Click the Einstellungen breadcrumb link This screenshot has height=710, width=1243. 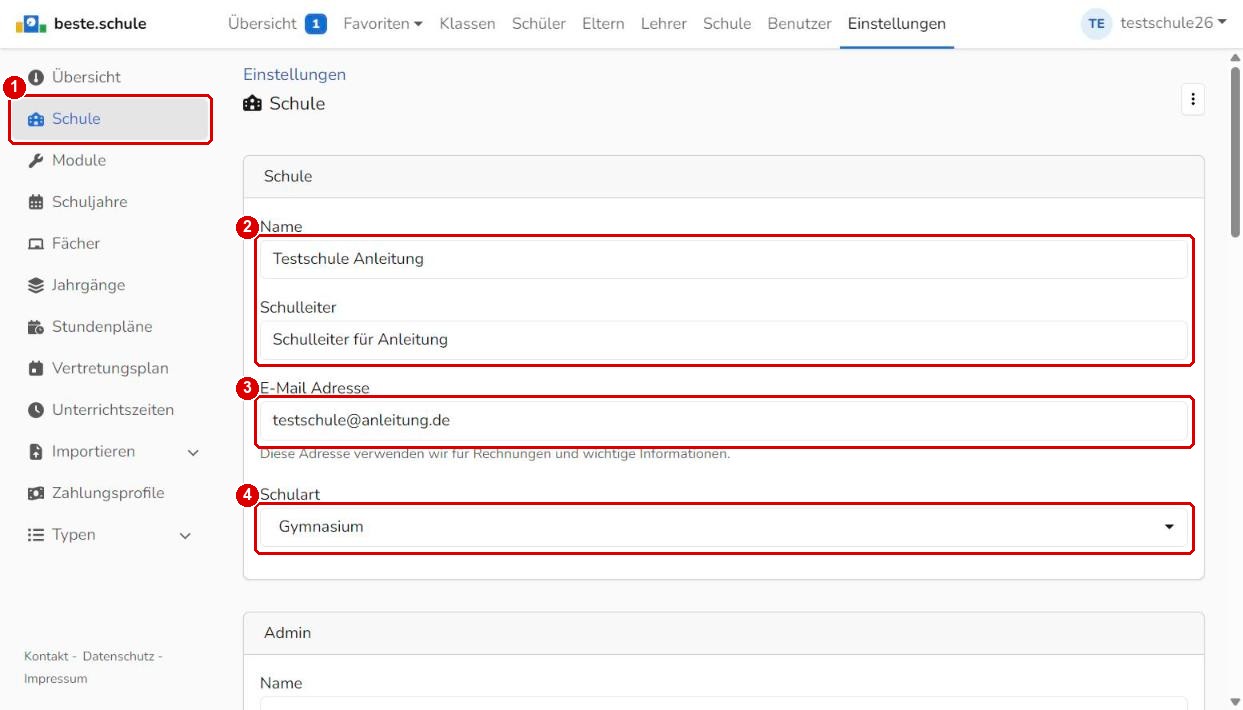[x=295, y=75]
